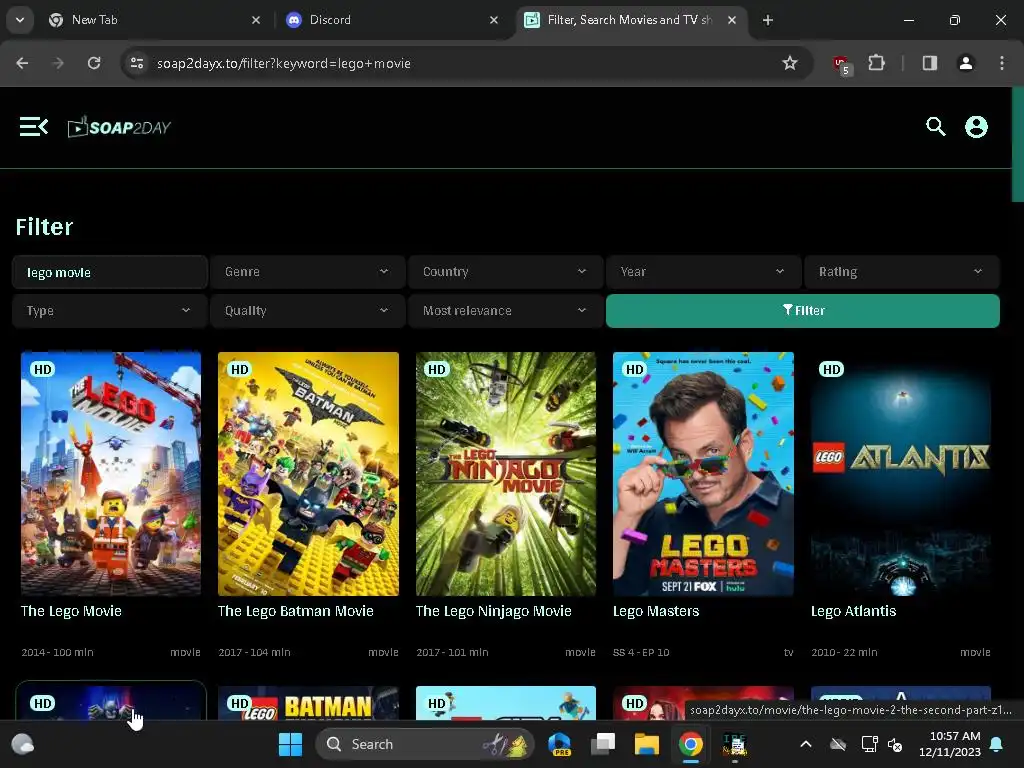Bookmark this page with the star icon
Screen dimensions: 1024x768
(x=790, y=63)
